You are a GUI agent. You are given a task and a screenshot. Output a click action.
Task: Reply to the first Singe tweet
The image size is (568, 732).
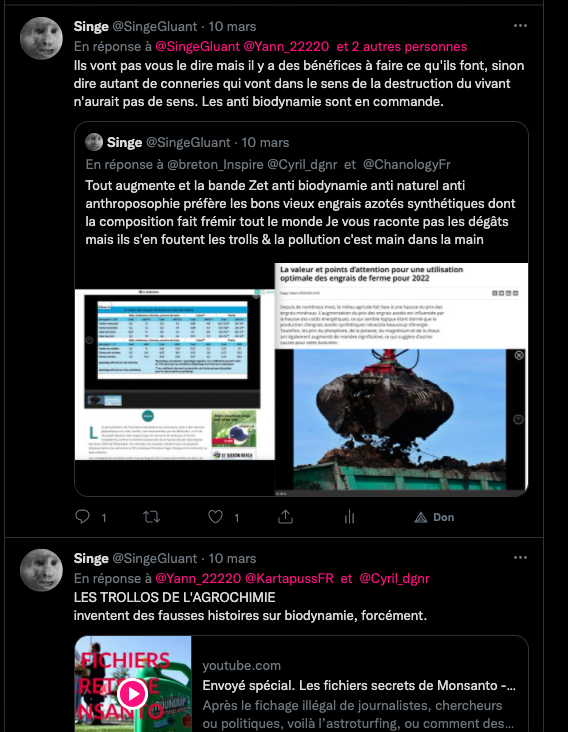pyautogui.click(x=83, y=516)
